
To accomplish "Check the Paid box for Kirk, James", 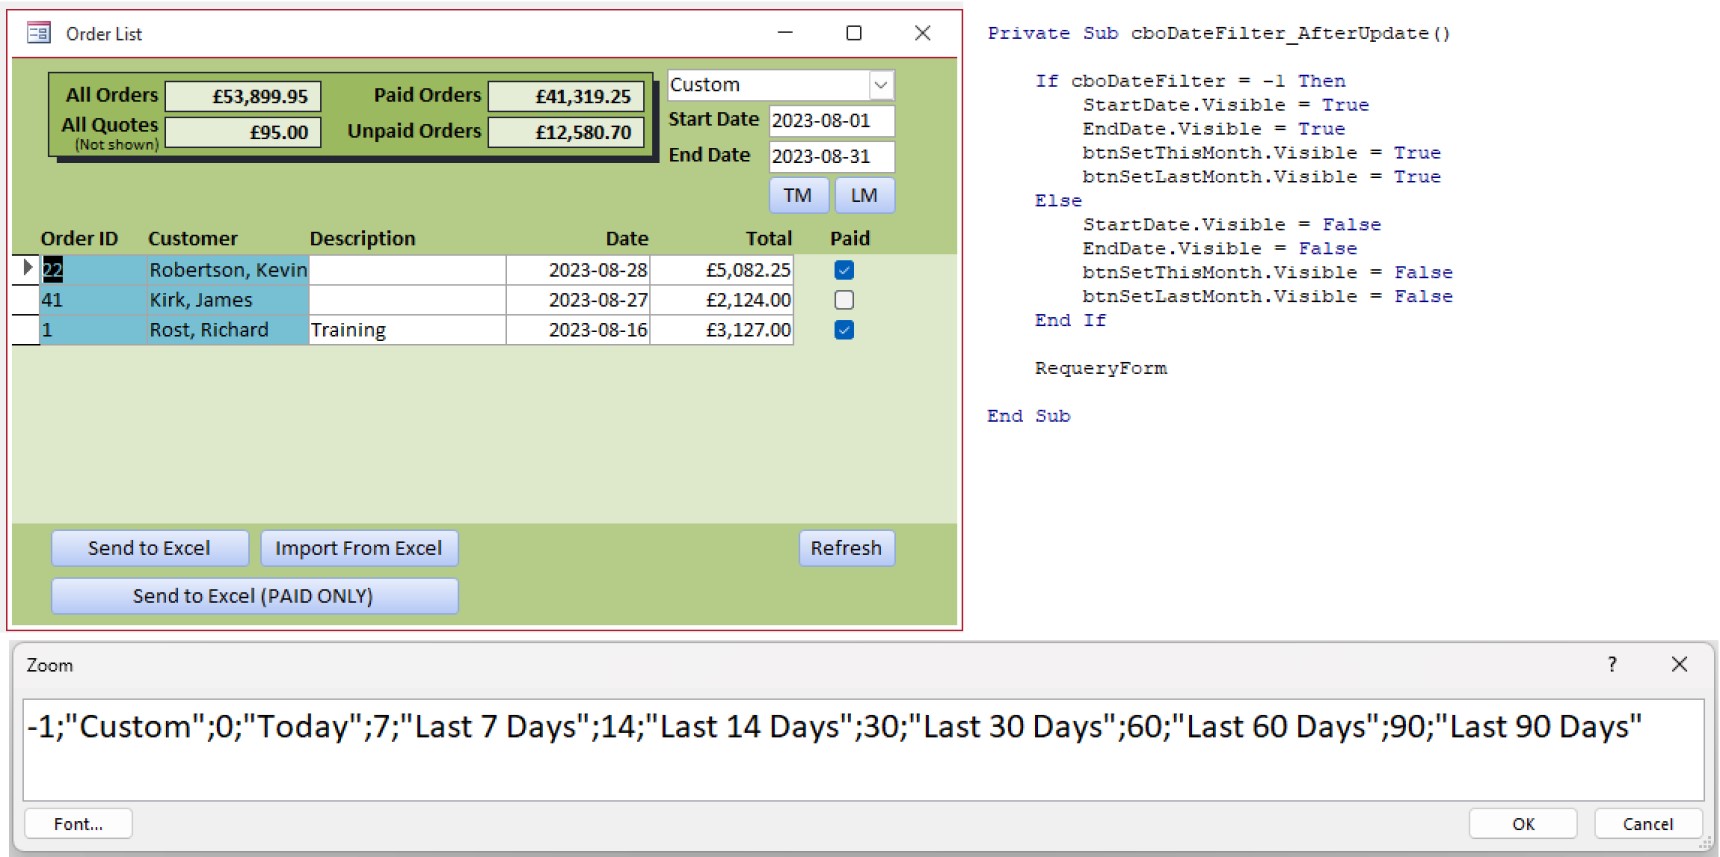I will (x=844, y=300).
